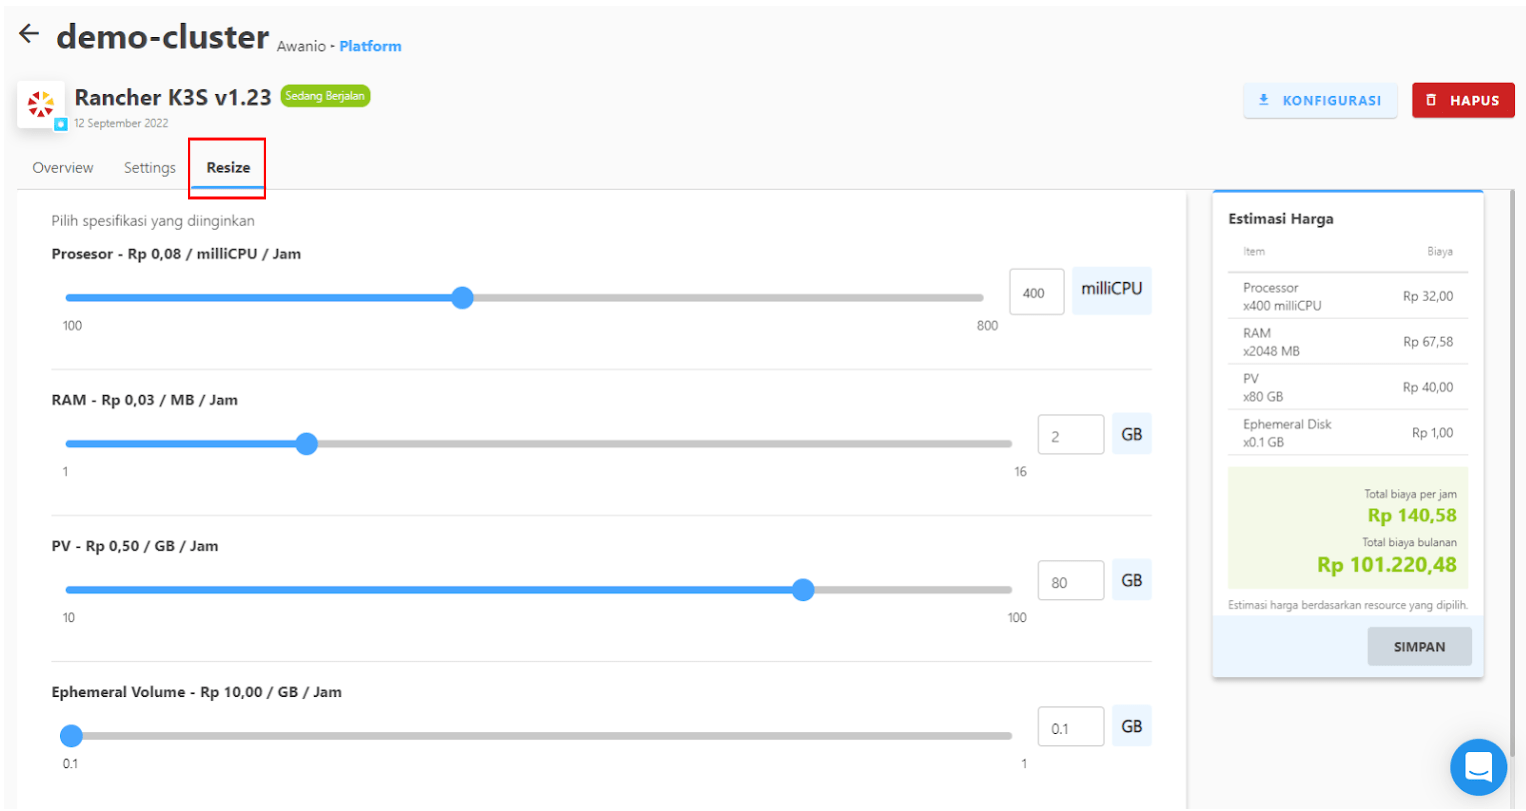1526x811 pixels.
Task: Click the trash icon on Hapus
Action: 1431,100
